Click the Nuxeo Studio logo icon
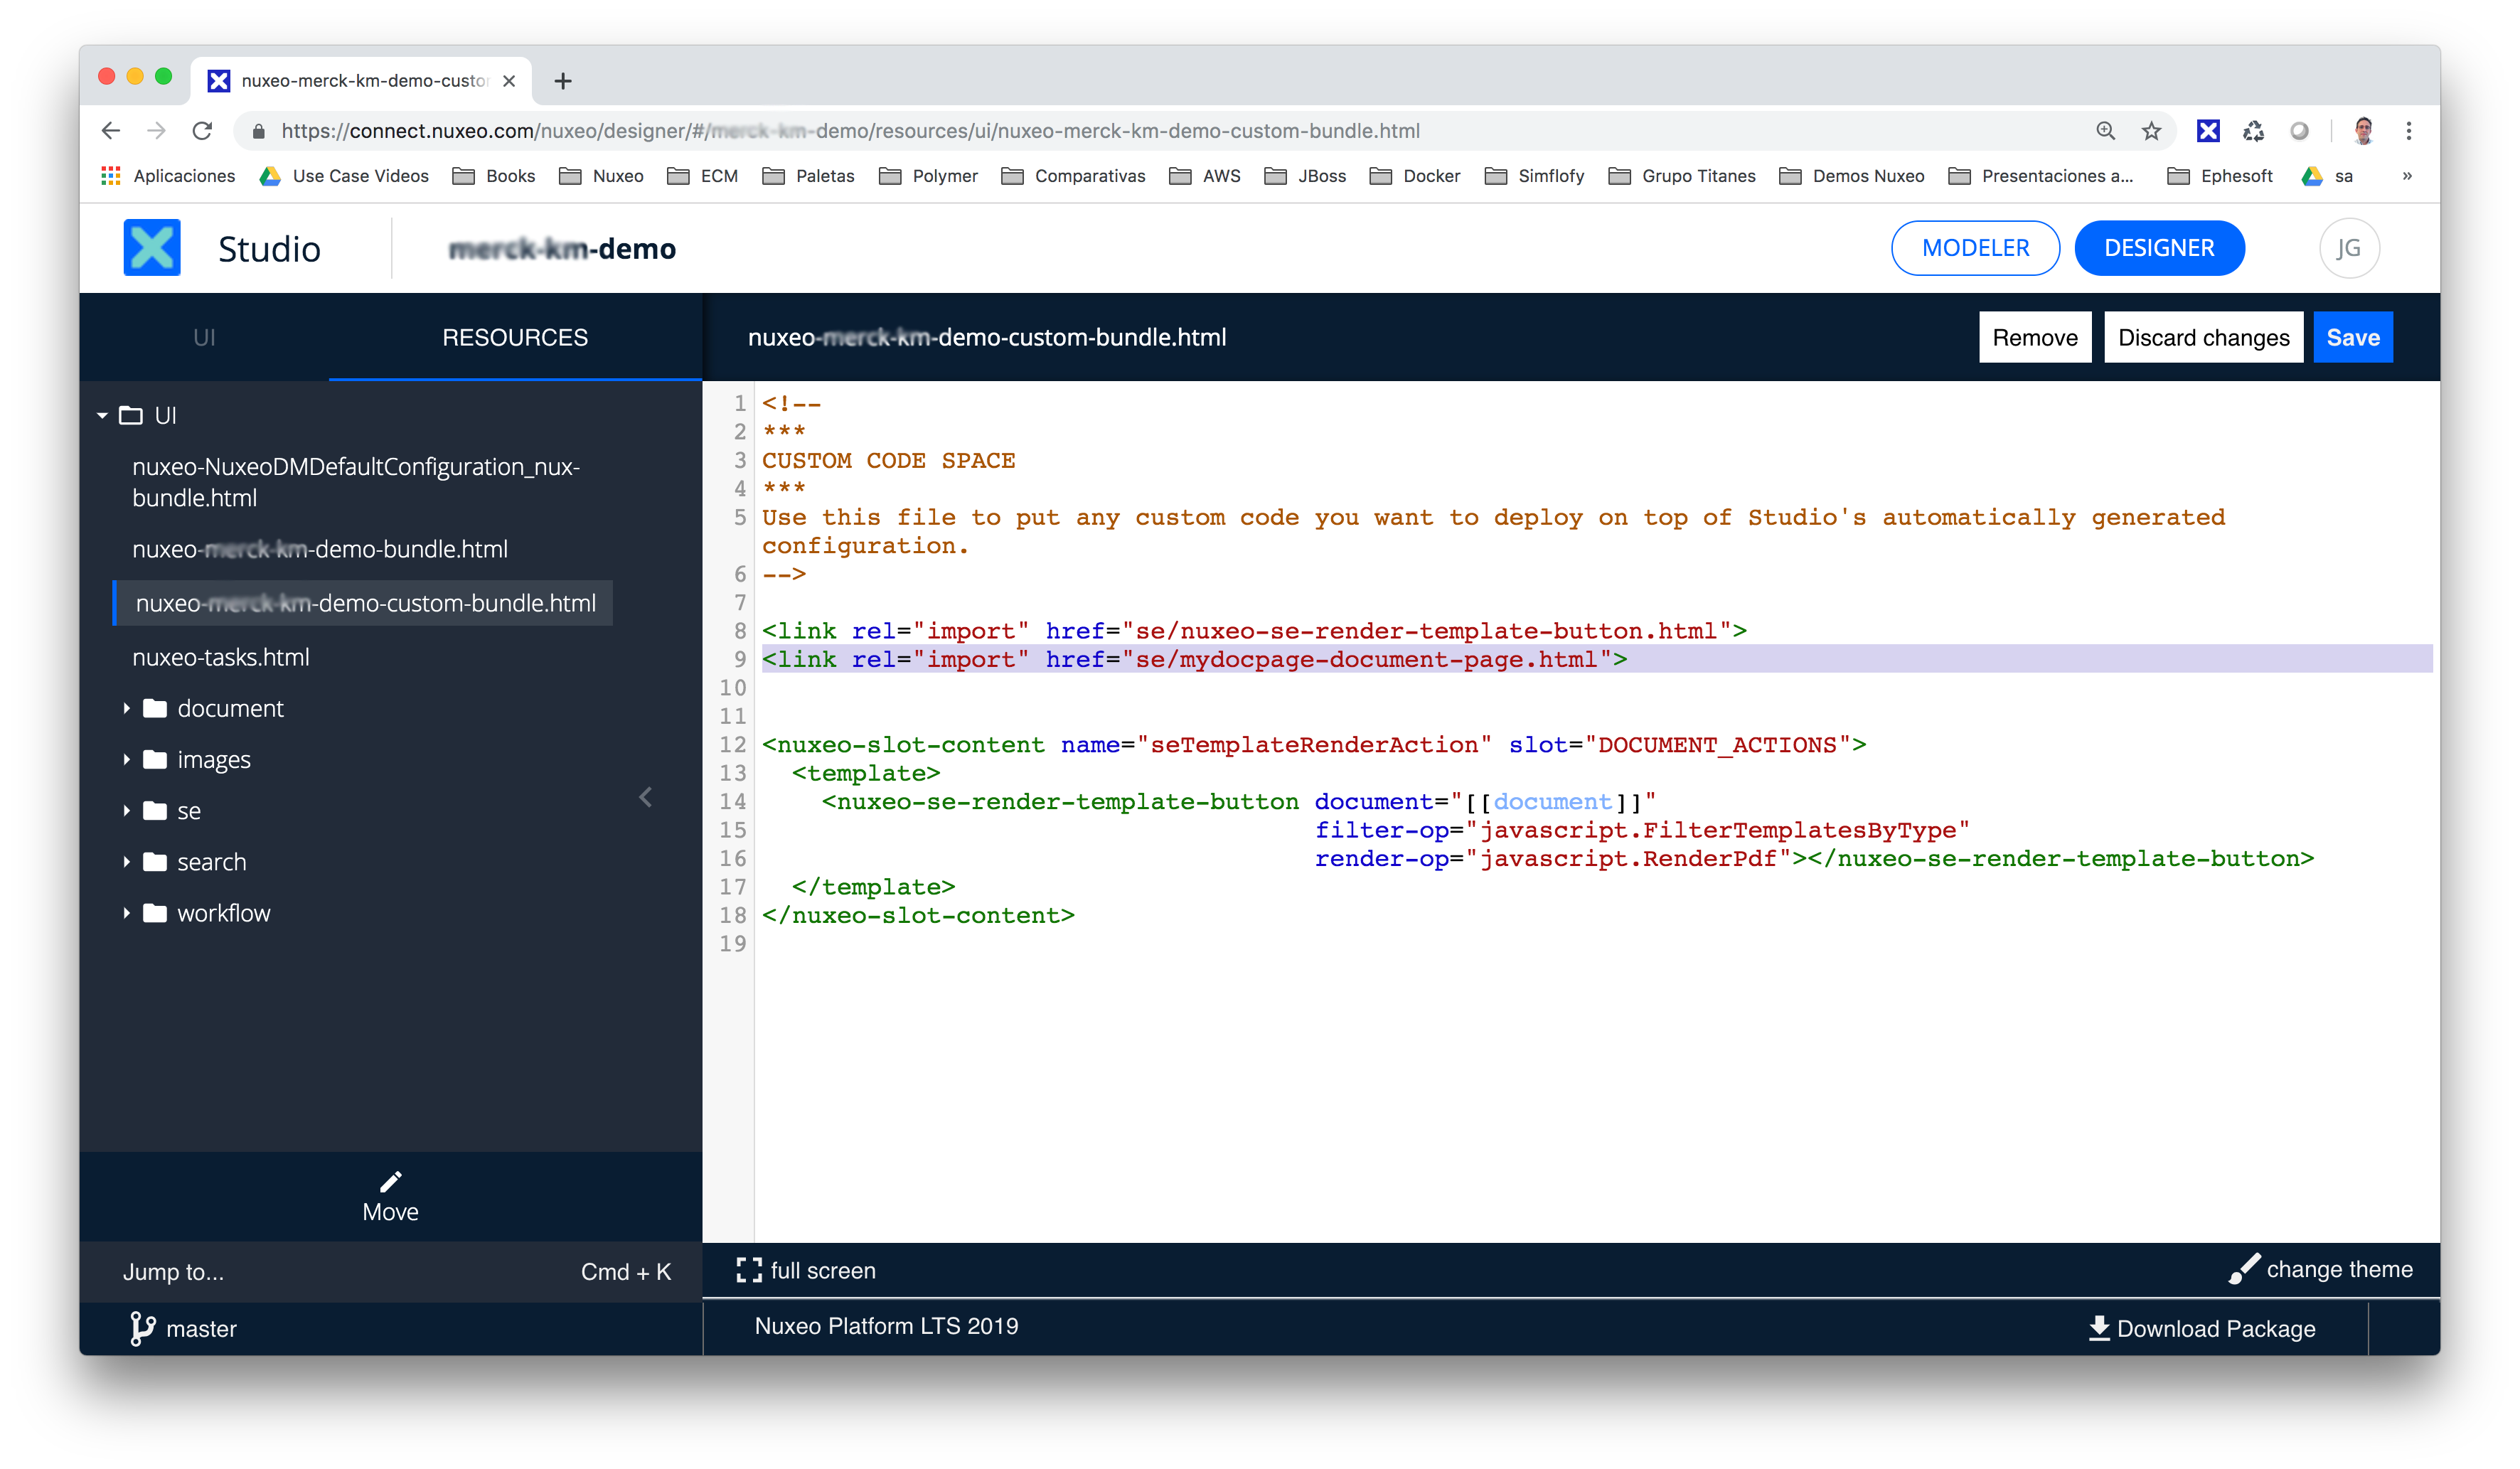 point(152,248)
